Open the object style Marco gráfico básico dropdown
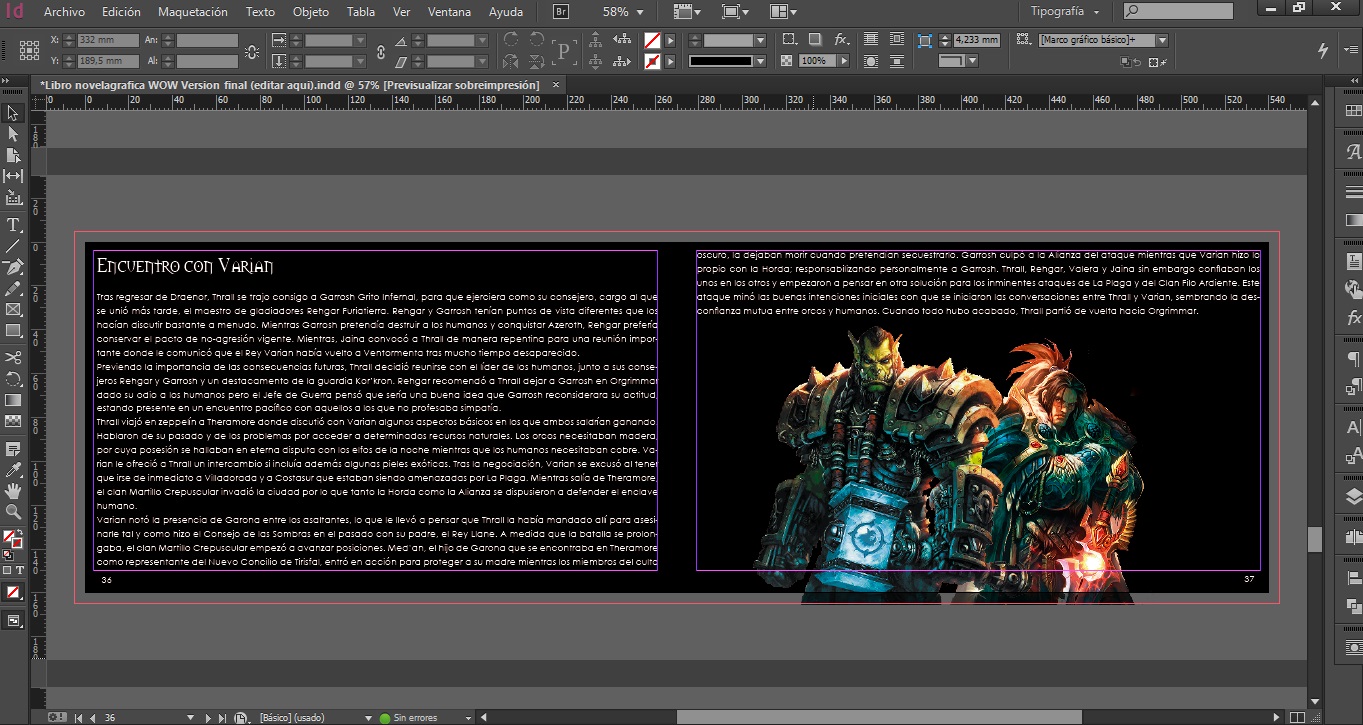Viewport: 1363px width, 725px height. (1162, 40)
